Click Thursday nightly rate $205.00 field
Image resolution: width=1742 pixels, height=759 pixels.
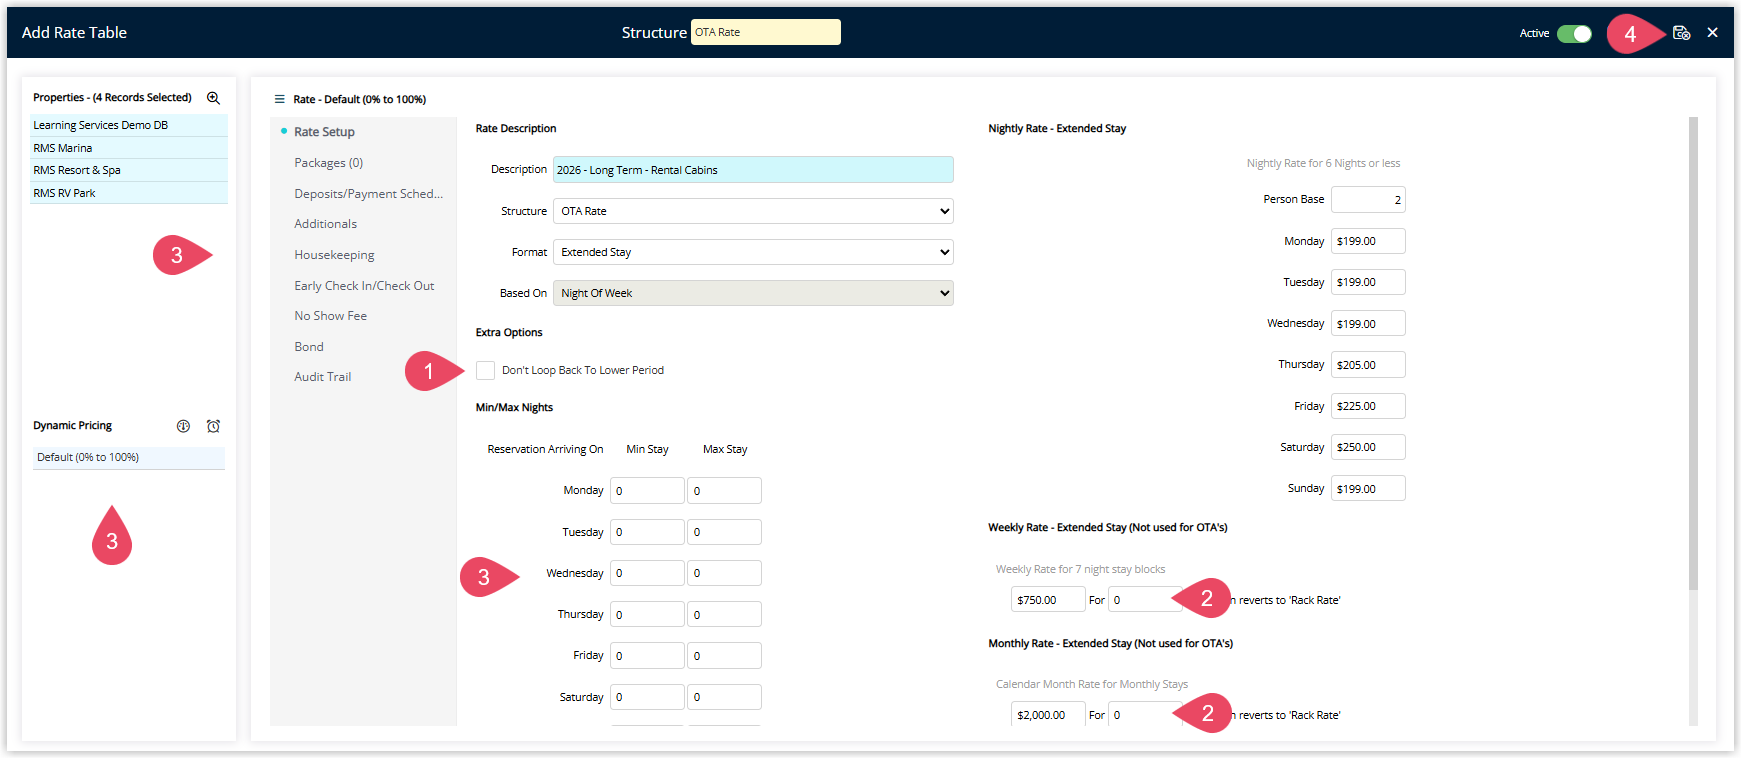coord(1368,365)
